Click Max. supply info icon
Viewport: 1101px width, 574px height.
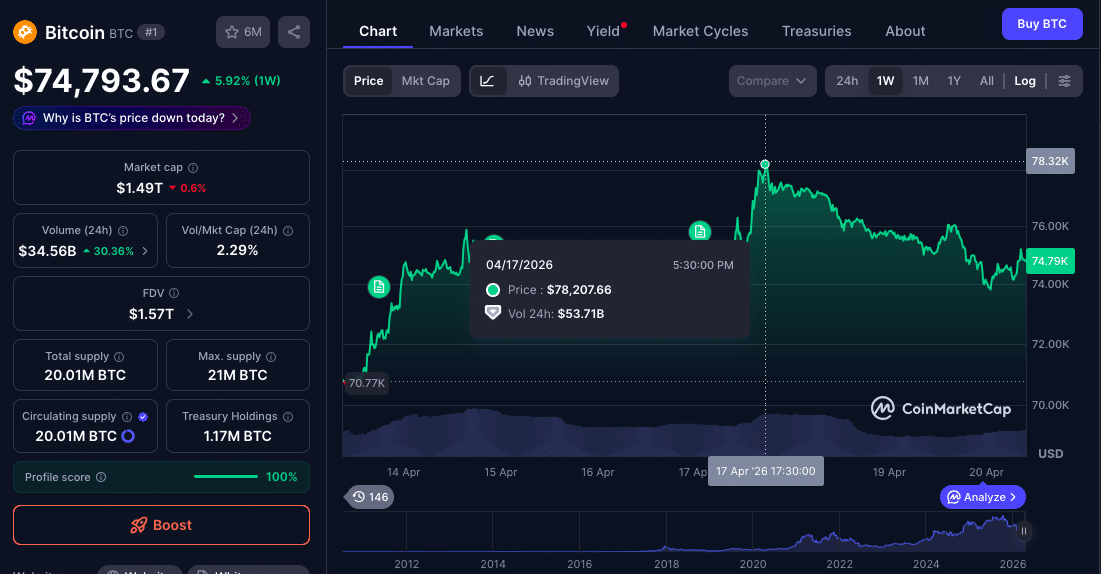pyautogui.click(x=271, y=357)
